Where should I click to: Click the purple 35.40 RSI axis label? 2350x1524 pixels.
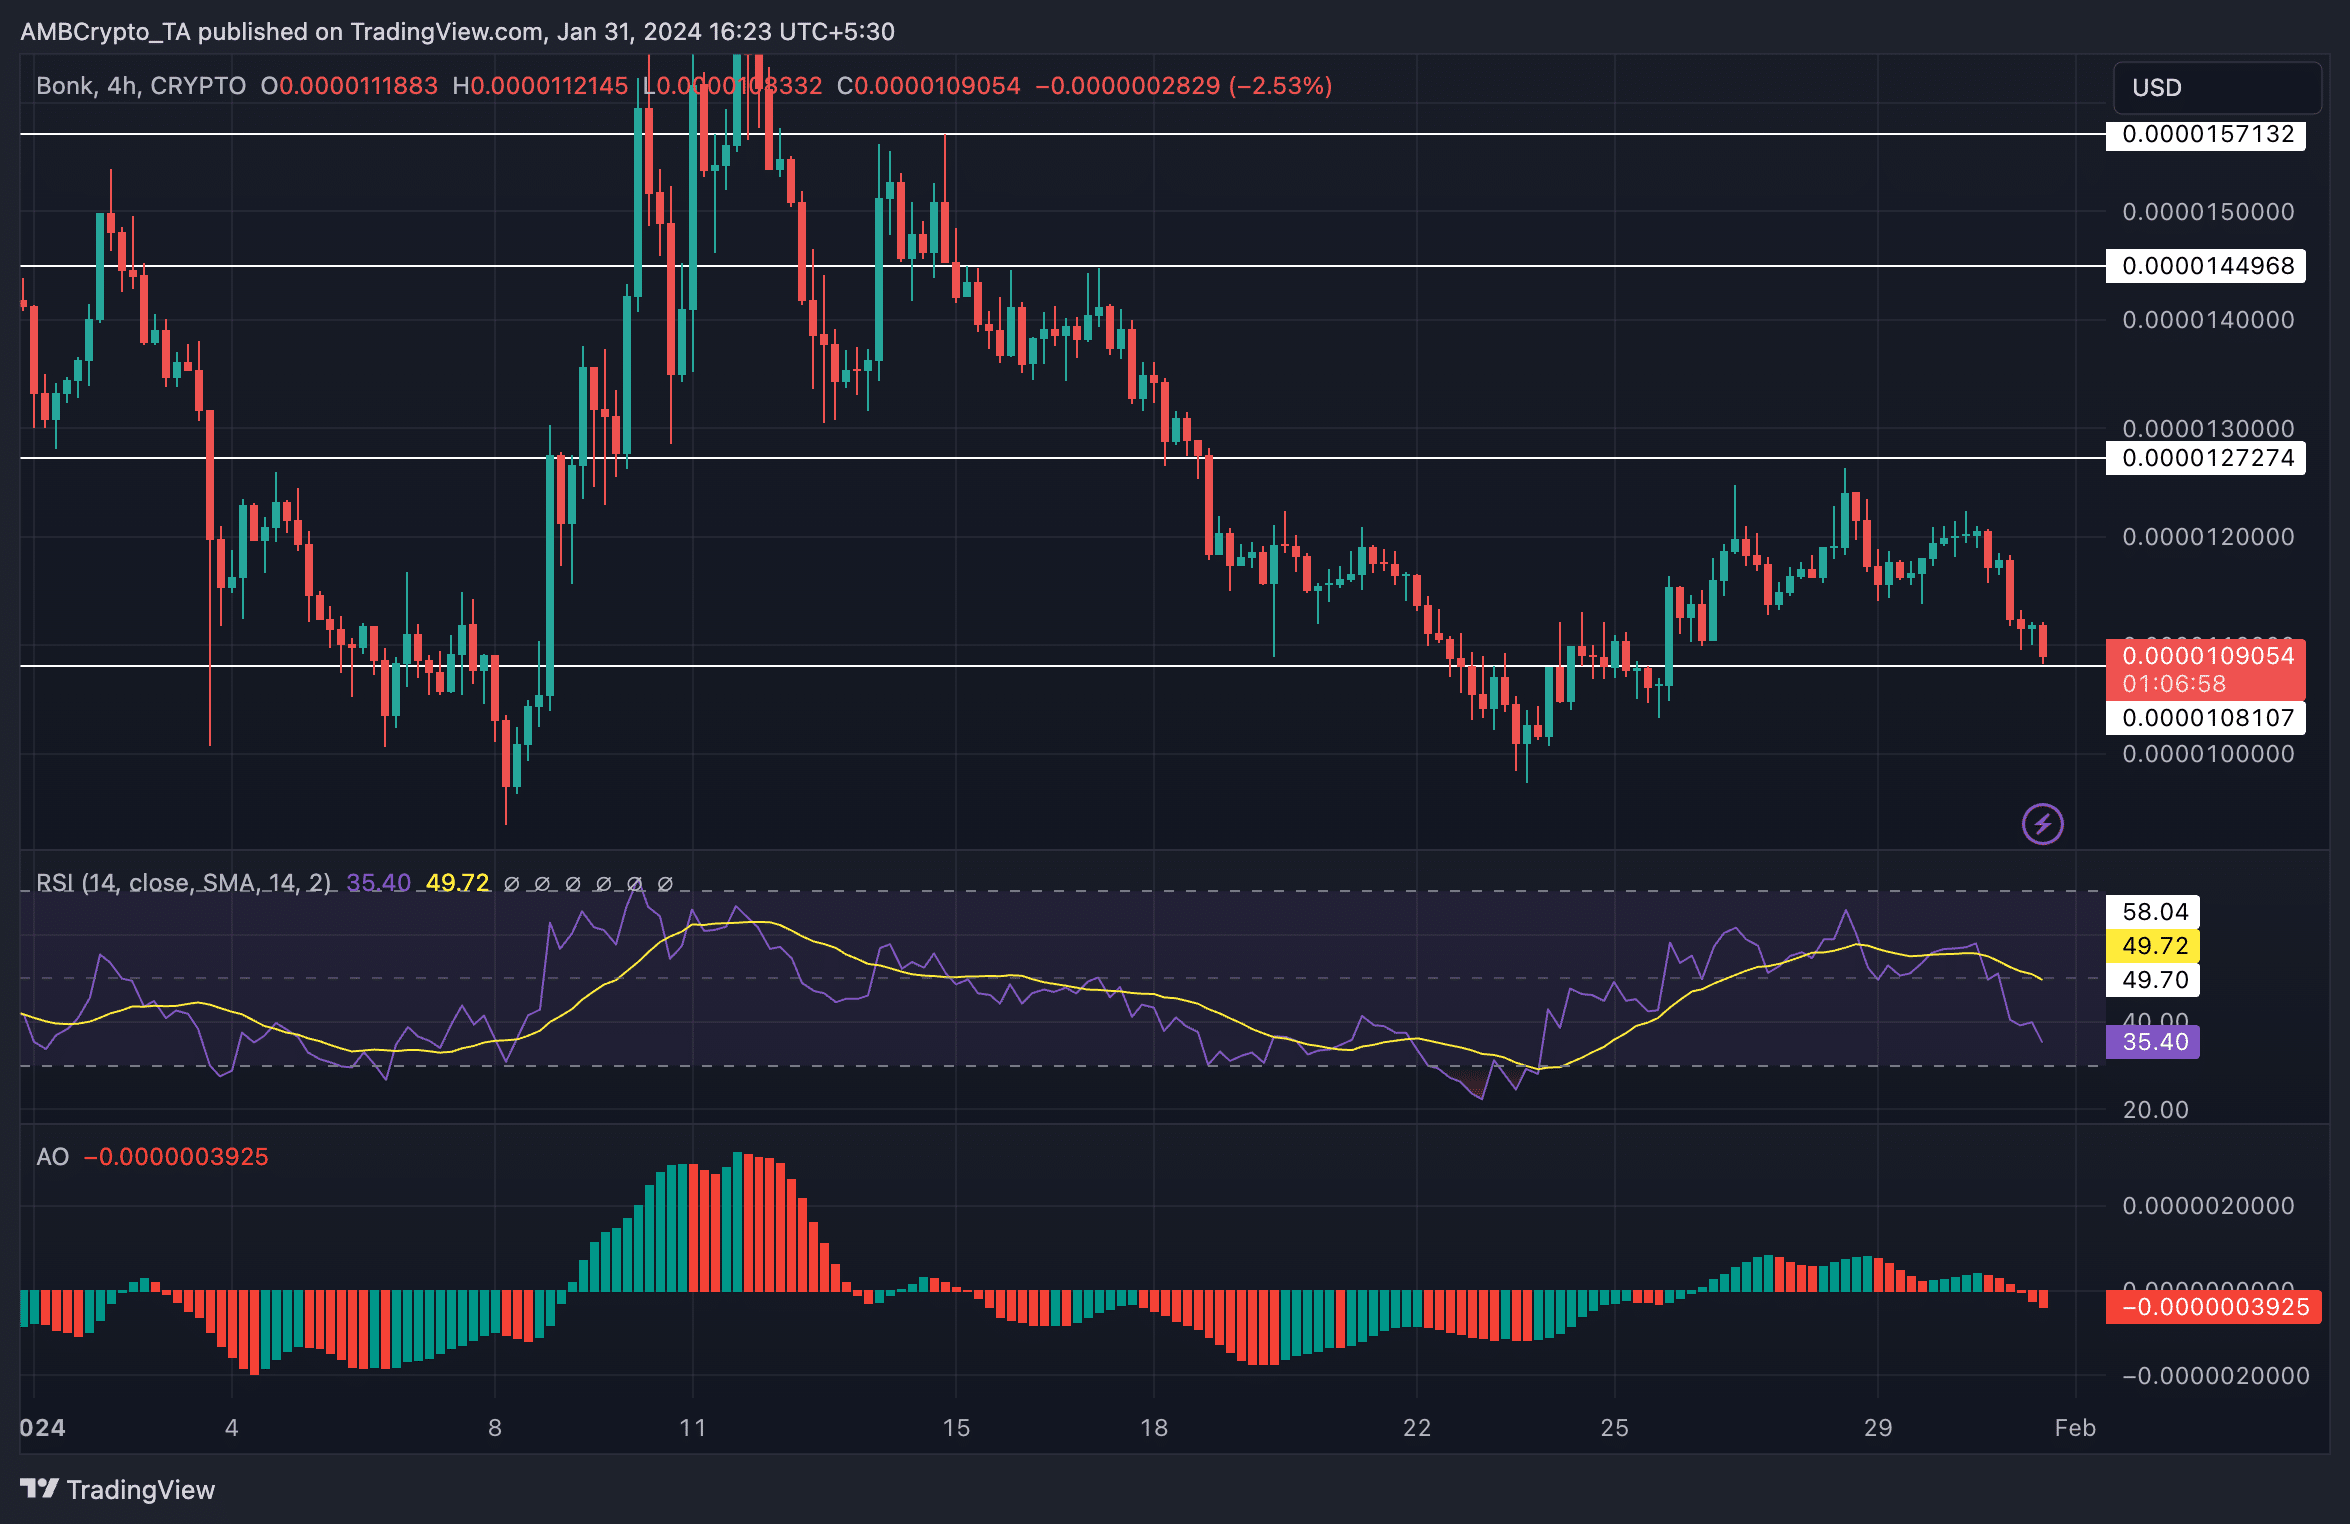tap(2153, 1042)
